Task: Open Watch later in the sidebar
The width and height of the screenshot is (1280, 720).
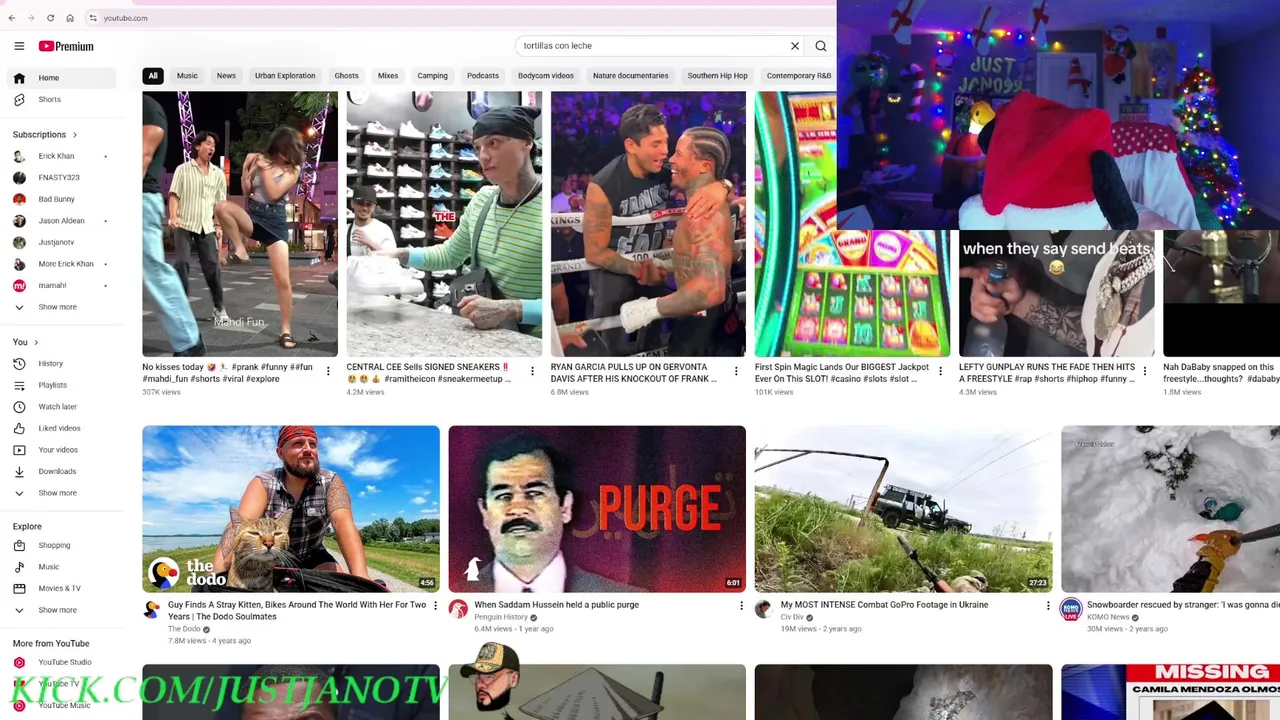Action: click(62, 407)
